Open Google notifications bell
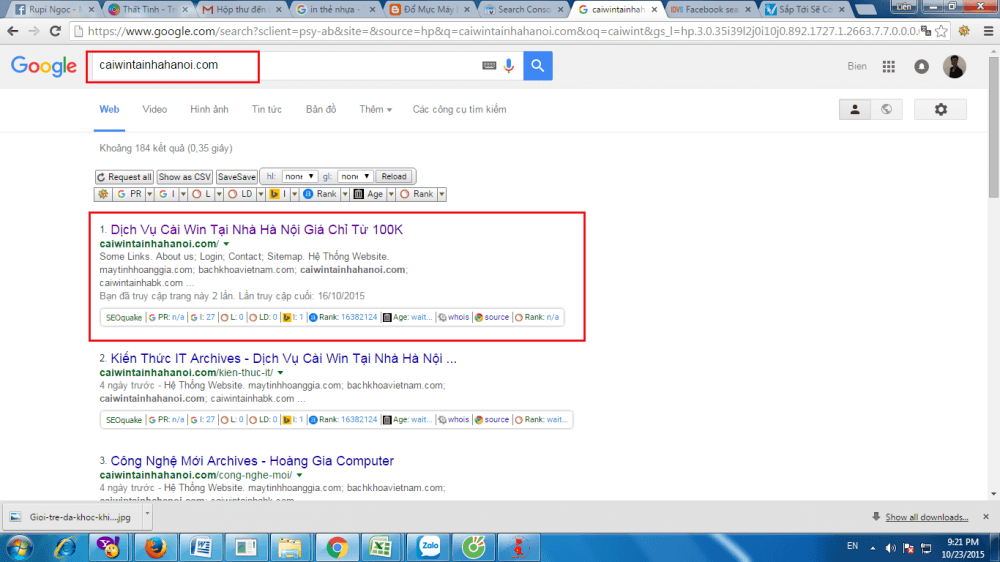Image resolution: width=1000 pixels, height=562 pixels. click(922, 66)
